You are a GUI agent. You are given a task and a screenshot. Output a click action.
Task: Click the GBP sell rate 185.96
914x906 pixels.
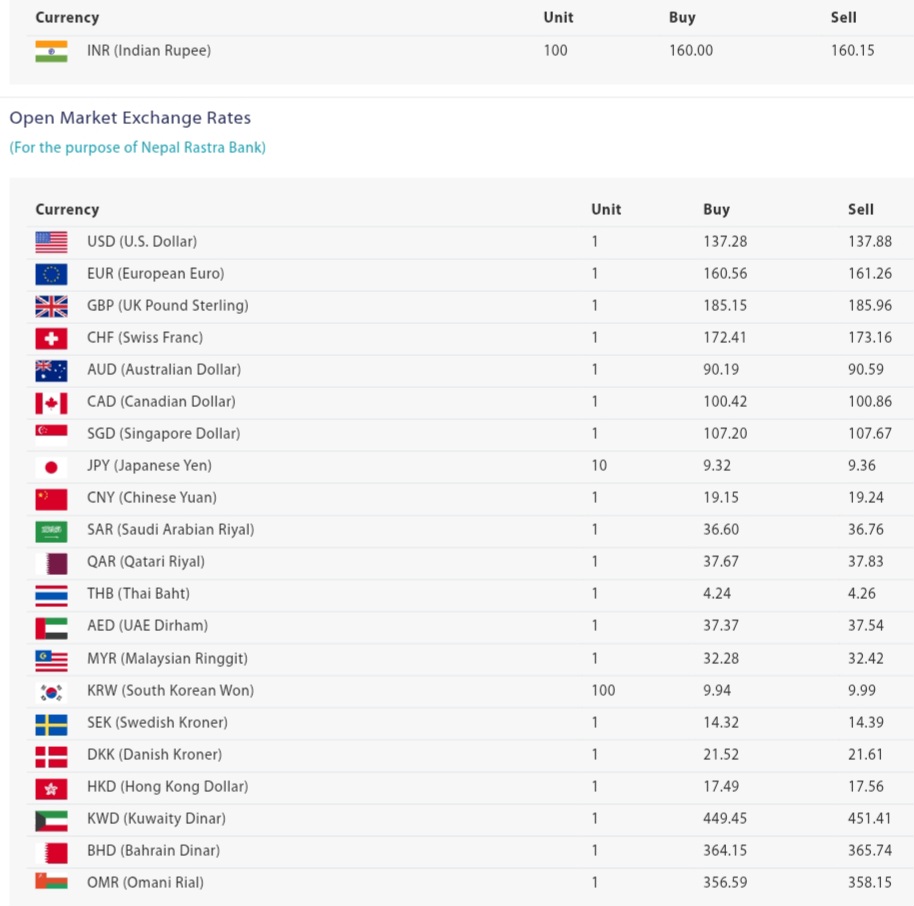coord(869,306)
